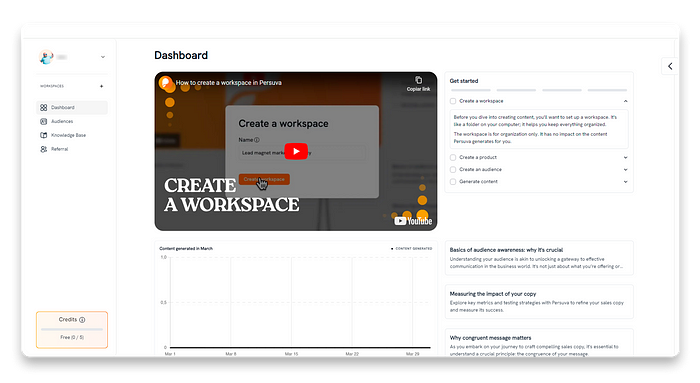
Task: Expand the Create a product step
Action: click(x=625, y=158)
